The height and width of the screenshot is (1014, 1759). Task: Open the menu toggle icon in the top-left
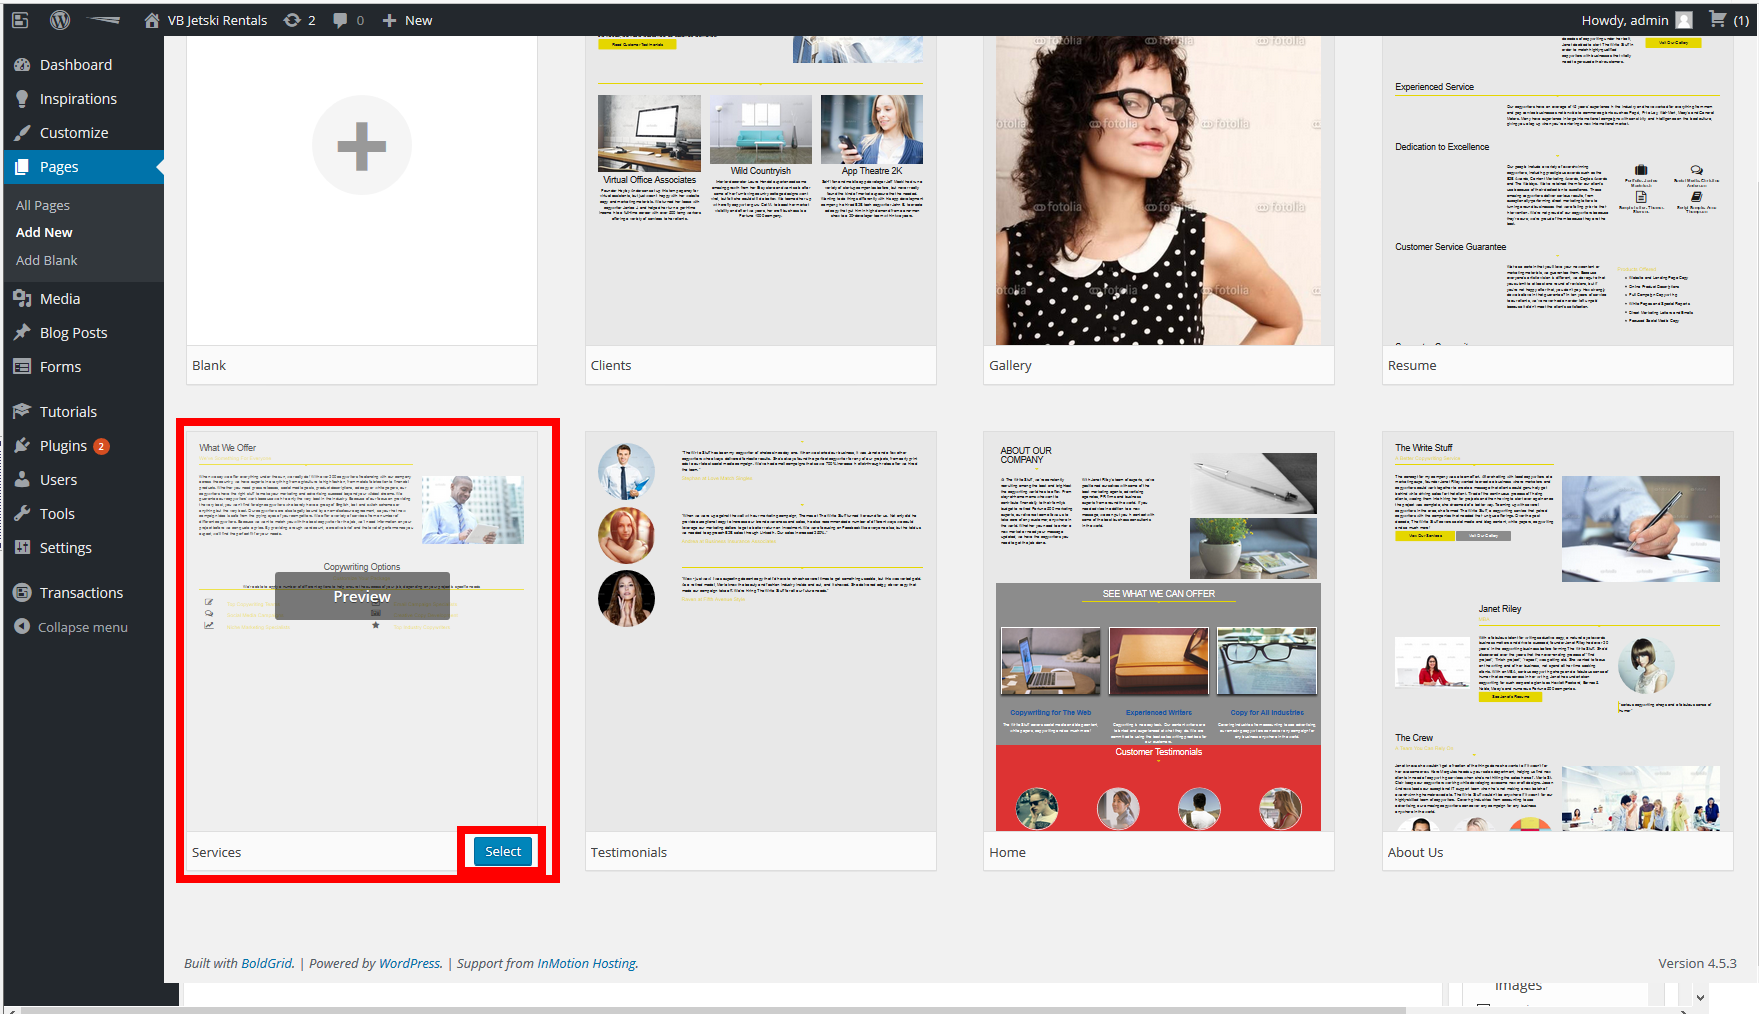pyautogui.click(x=20, y=20)
